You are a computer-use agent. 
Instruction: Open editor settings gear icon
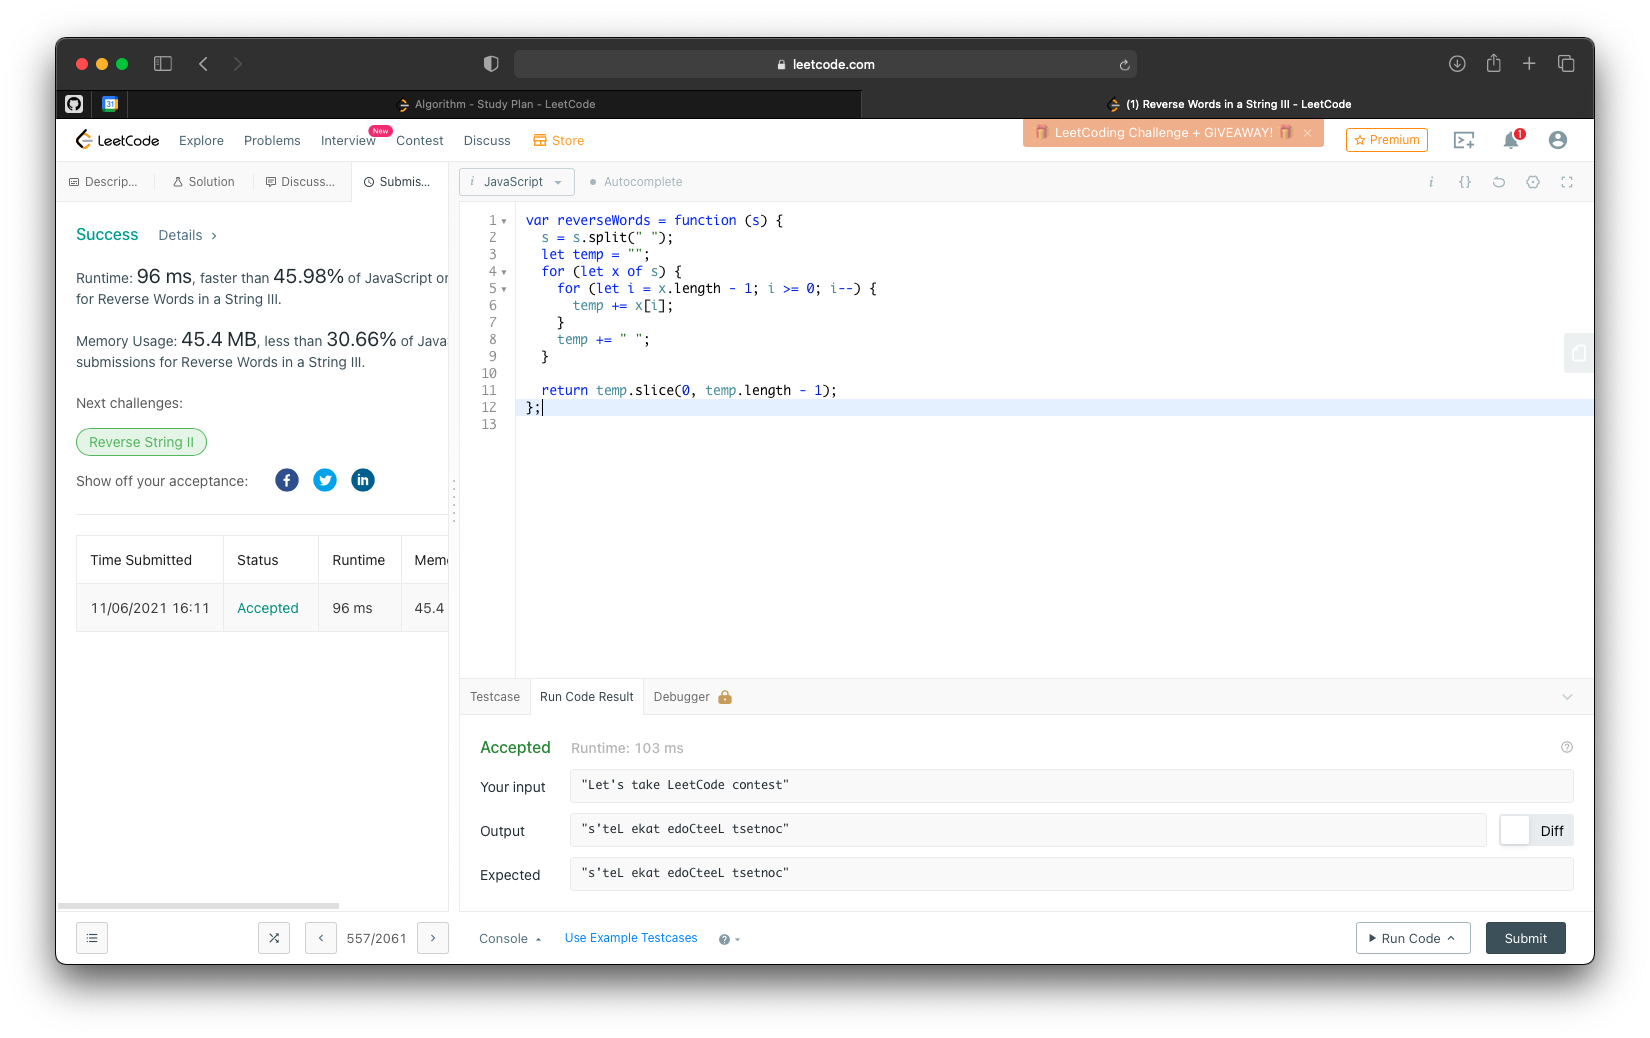[1533, 182]
